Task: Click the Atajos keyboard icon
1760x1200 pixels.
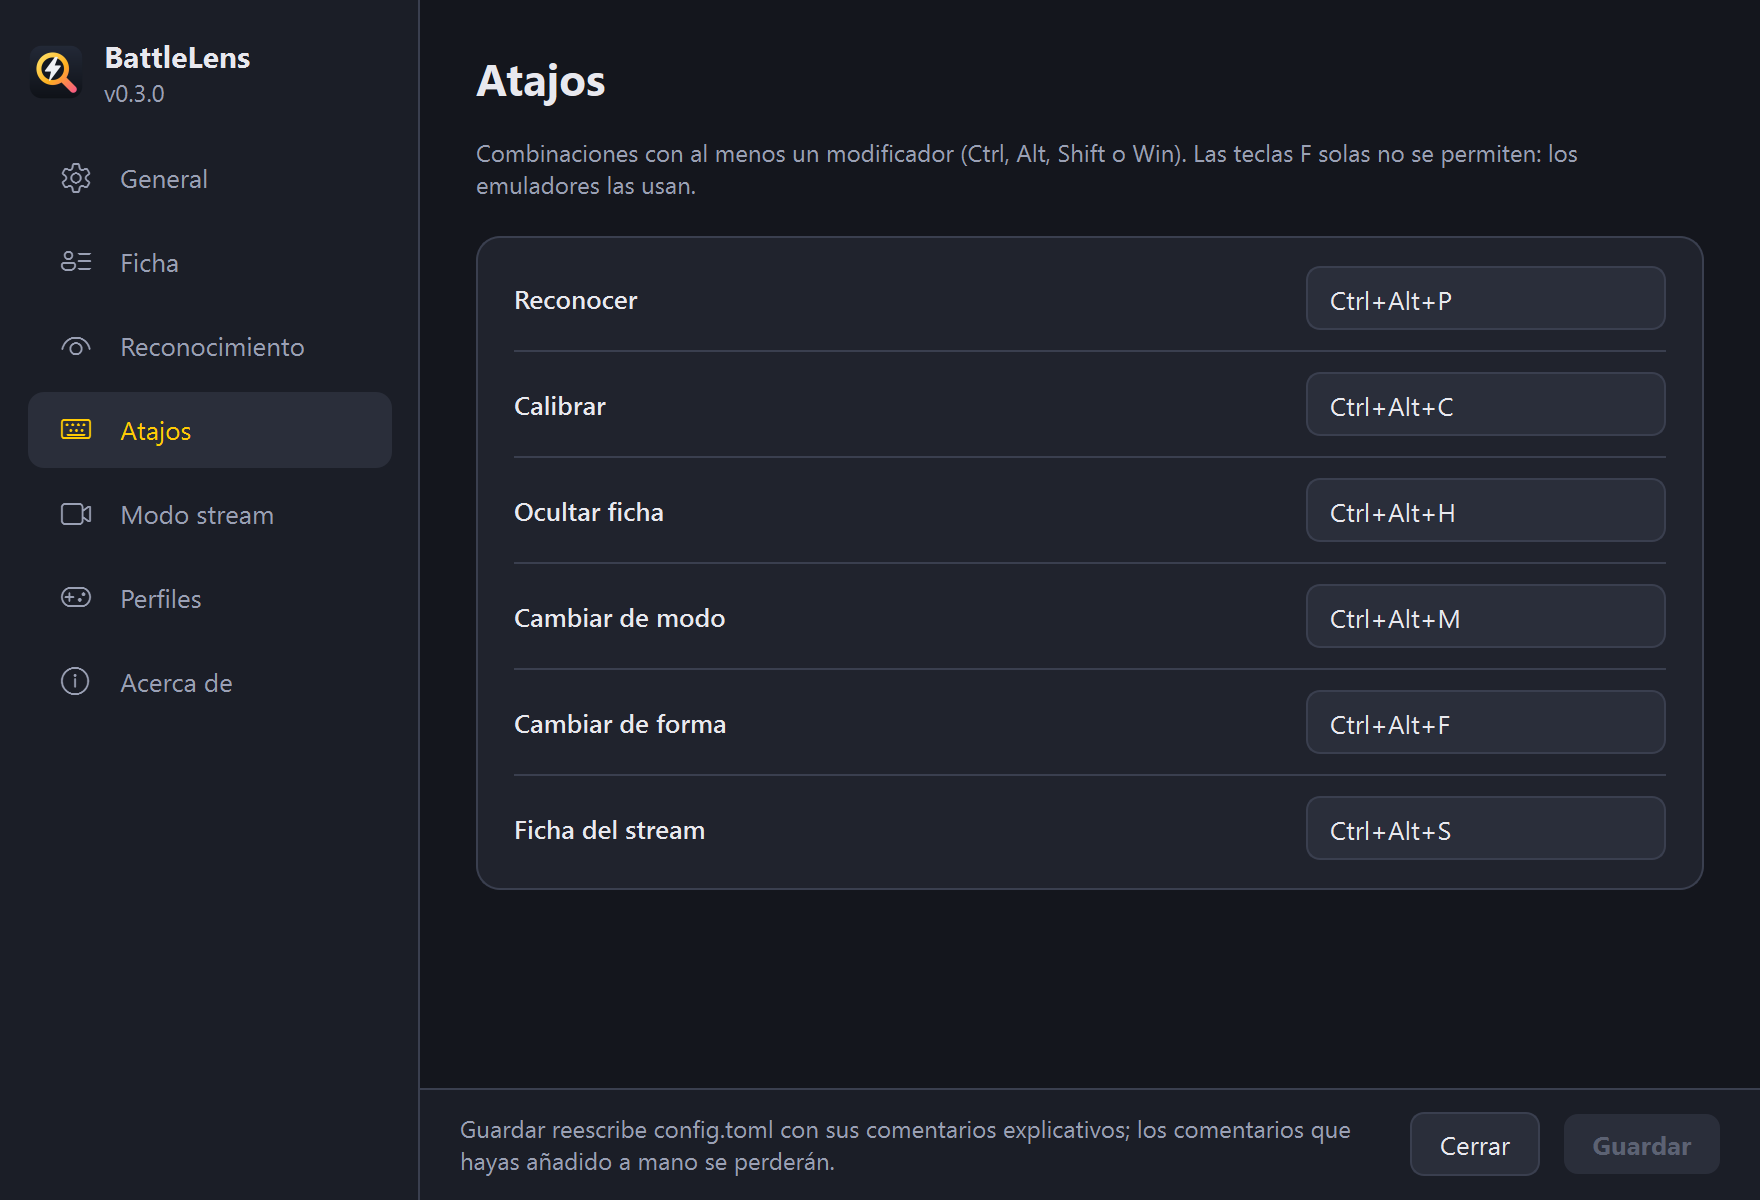Action: point(76,430)
